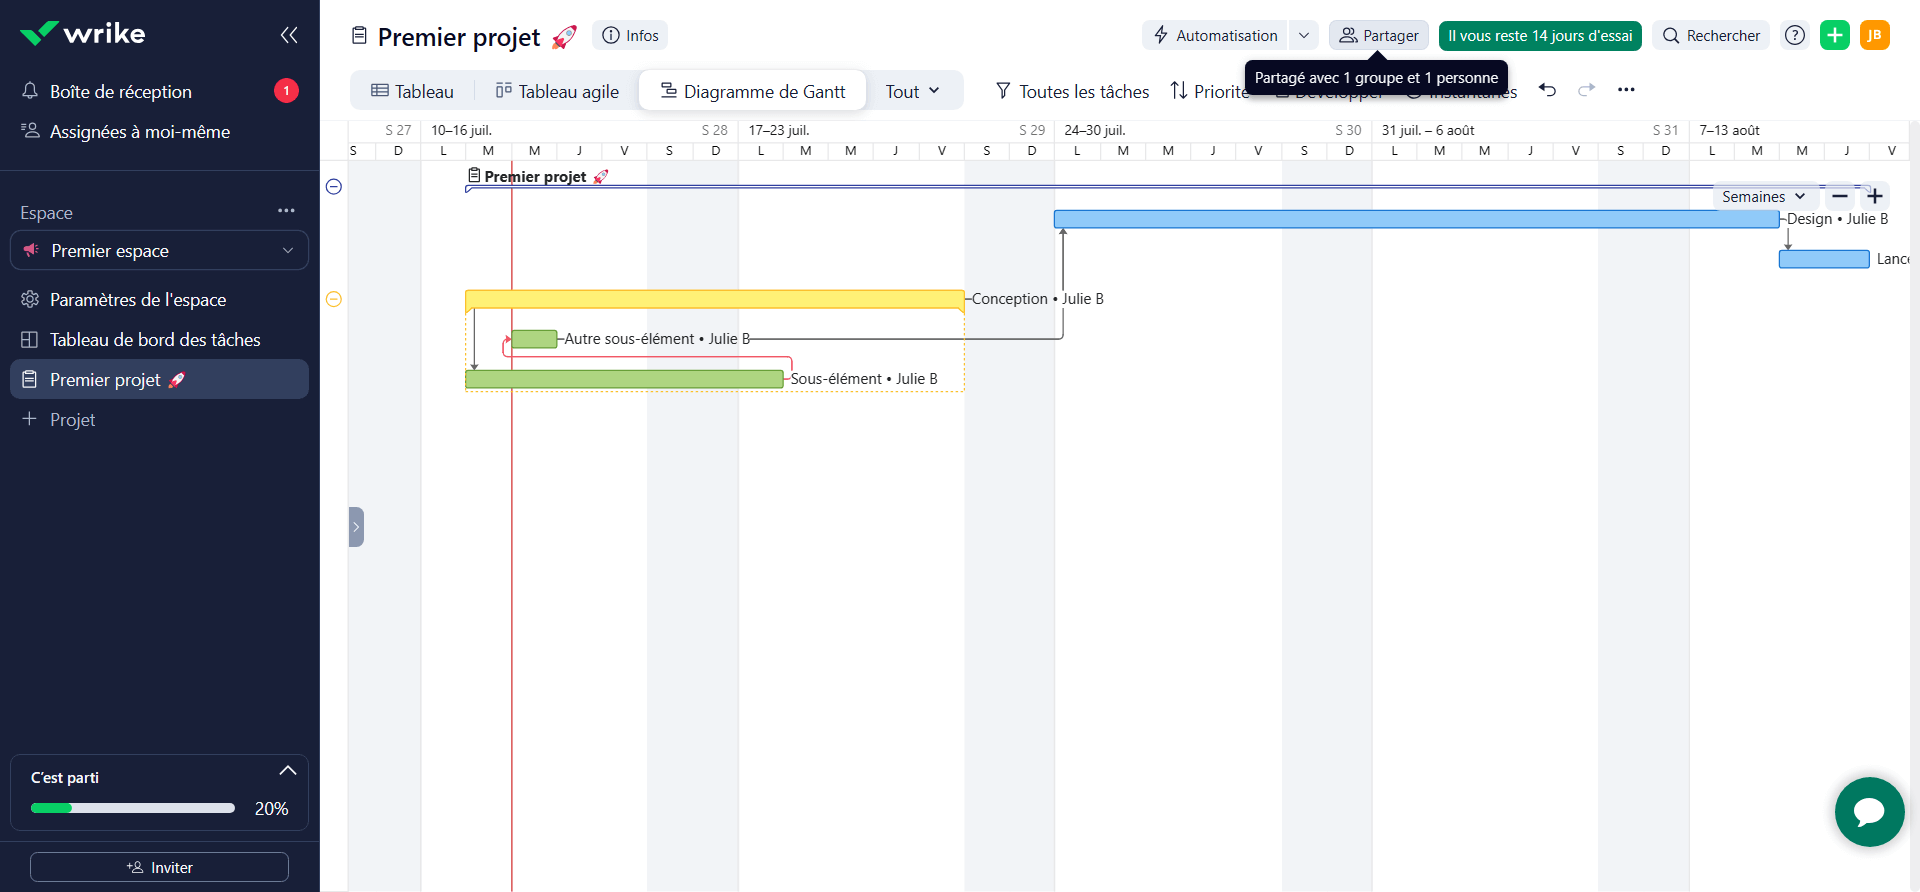Click the C'est parti progress bar
Viewport: 1920px width, 892px height.
[x=133, y=808]
